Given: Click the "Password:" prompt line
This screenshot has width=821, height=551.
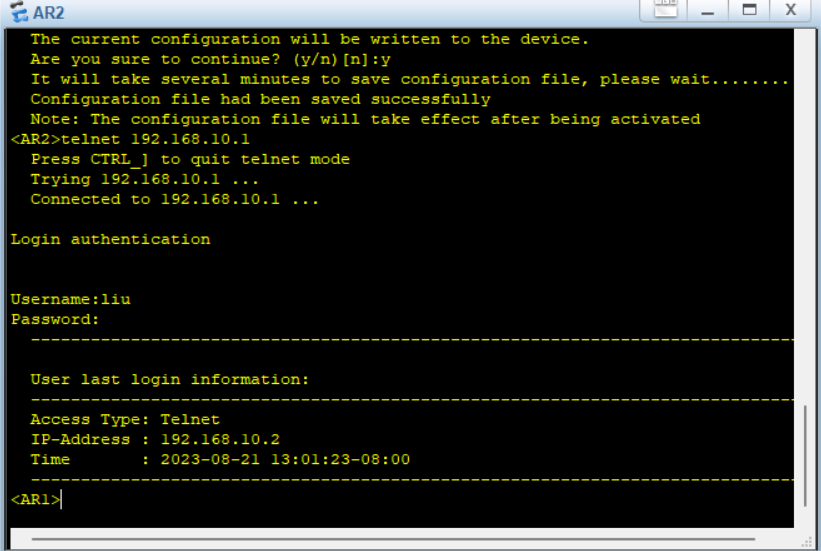Looking at the screenshot, I should point(55,319).
